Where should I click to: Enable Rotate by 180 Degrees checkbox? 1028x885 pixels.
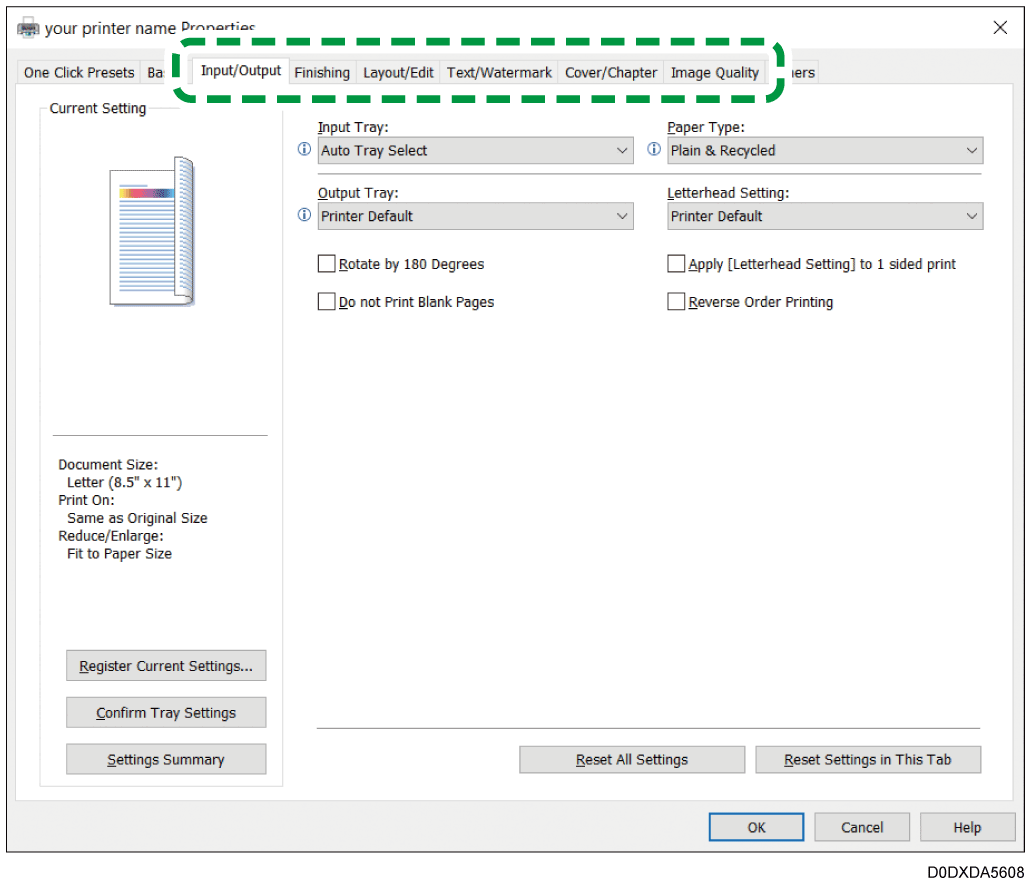point(326,264)
